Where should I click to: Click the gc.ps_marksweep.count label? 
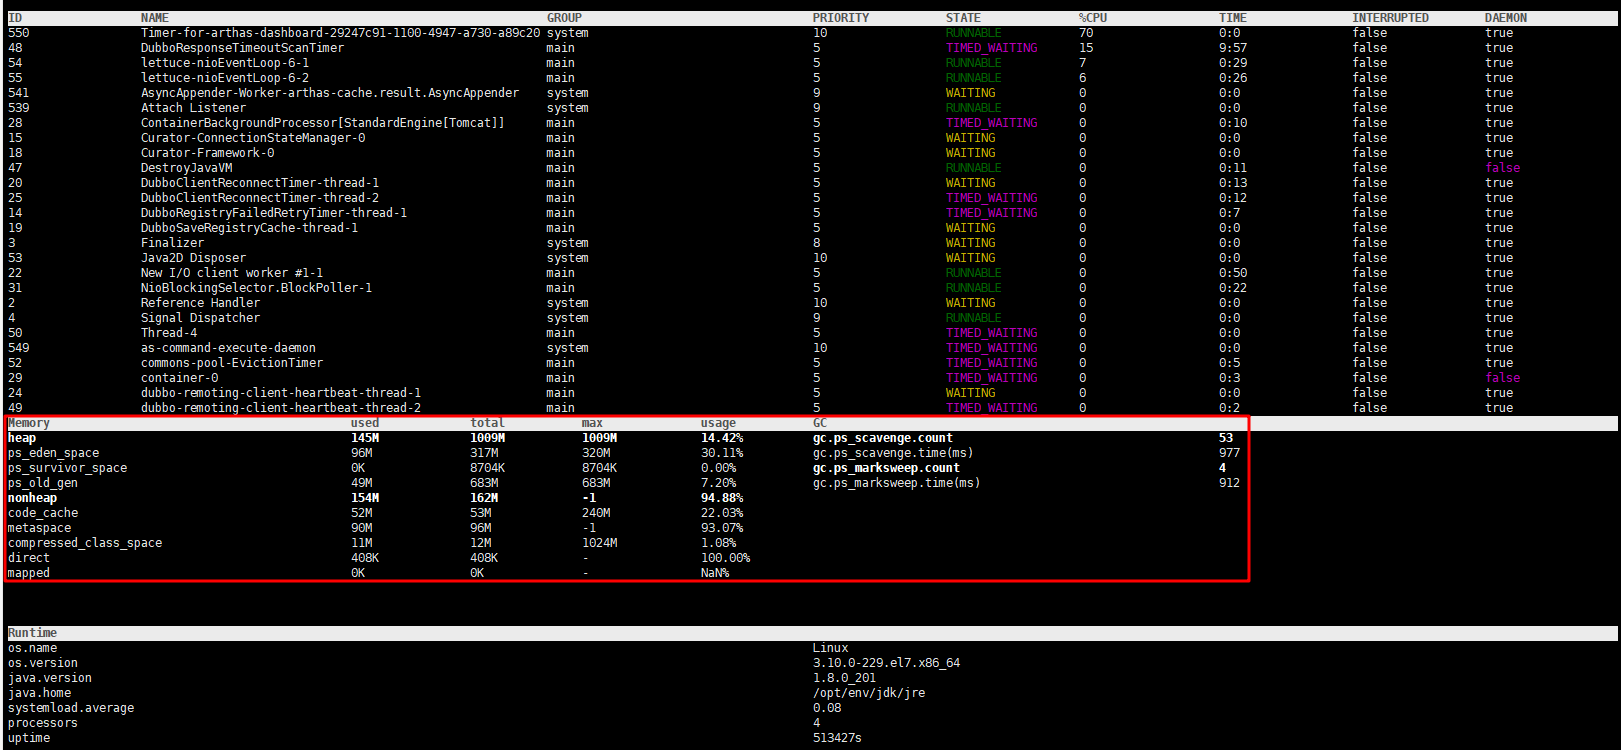pos(886,468)
